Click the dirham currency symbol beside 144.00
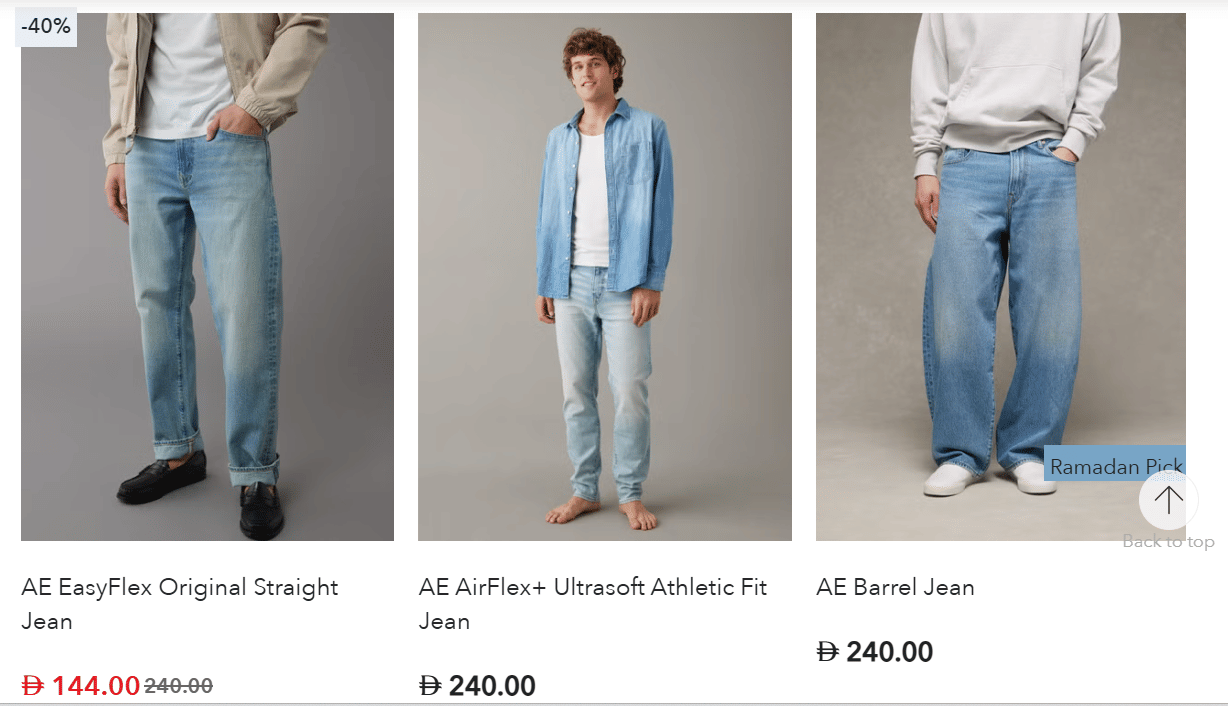 point(34,686)
